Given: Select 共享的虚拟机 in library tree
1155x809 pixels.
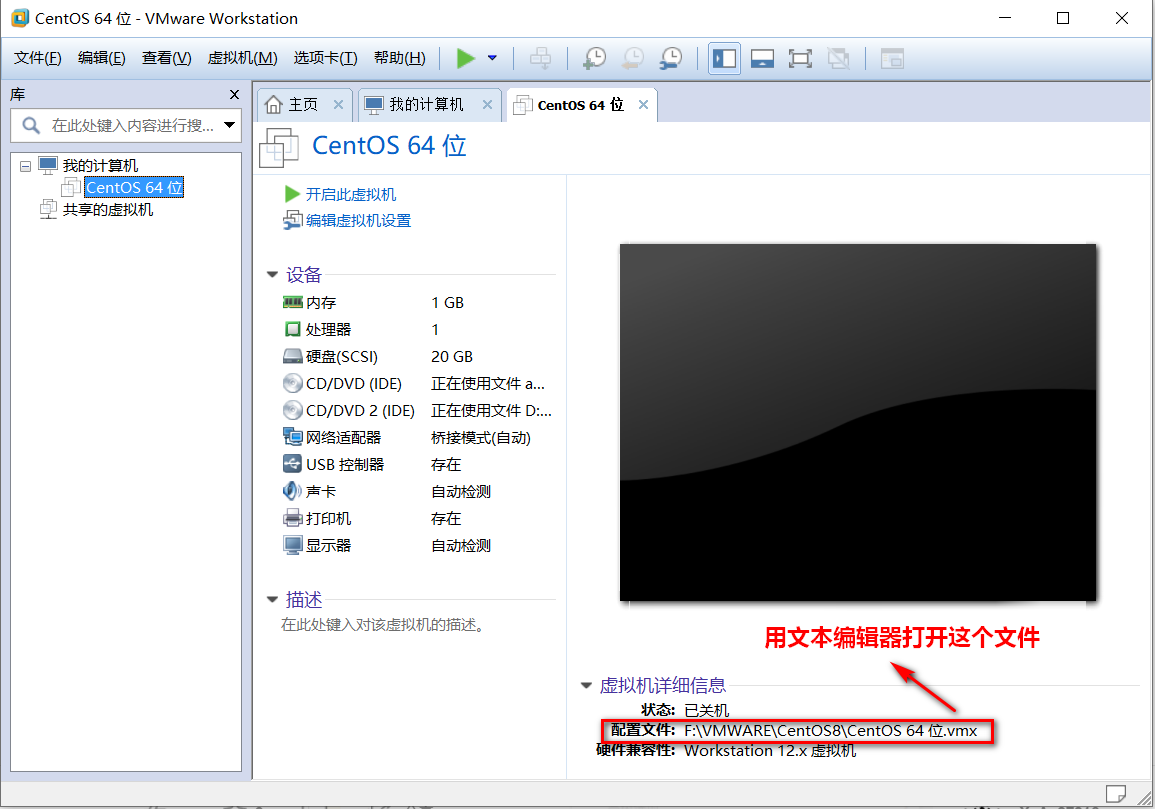Looking at the screenshot, I should tap(108, 210).
